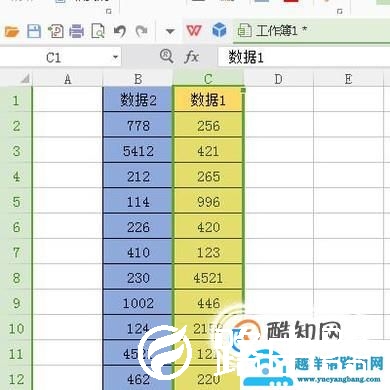Click the cell with value 123

(x=208, y=252)
